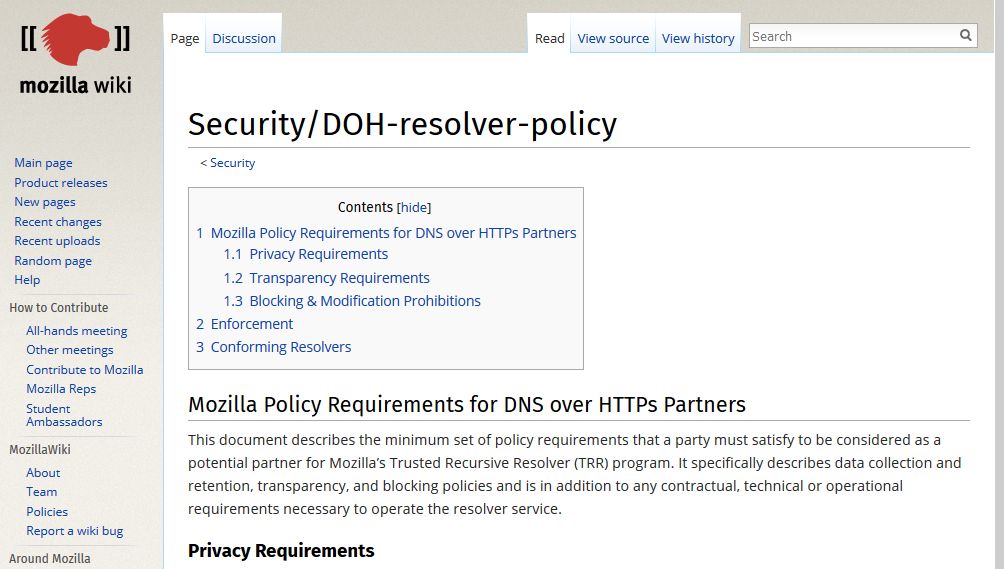Open the View source tab
The height and width of the screenshot is (569, 1004).
coord(613,39)
